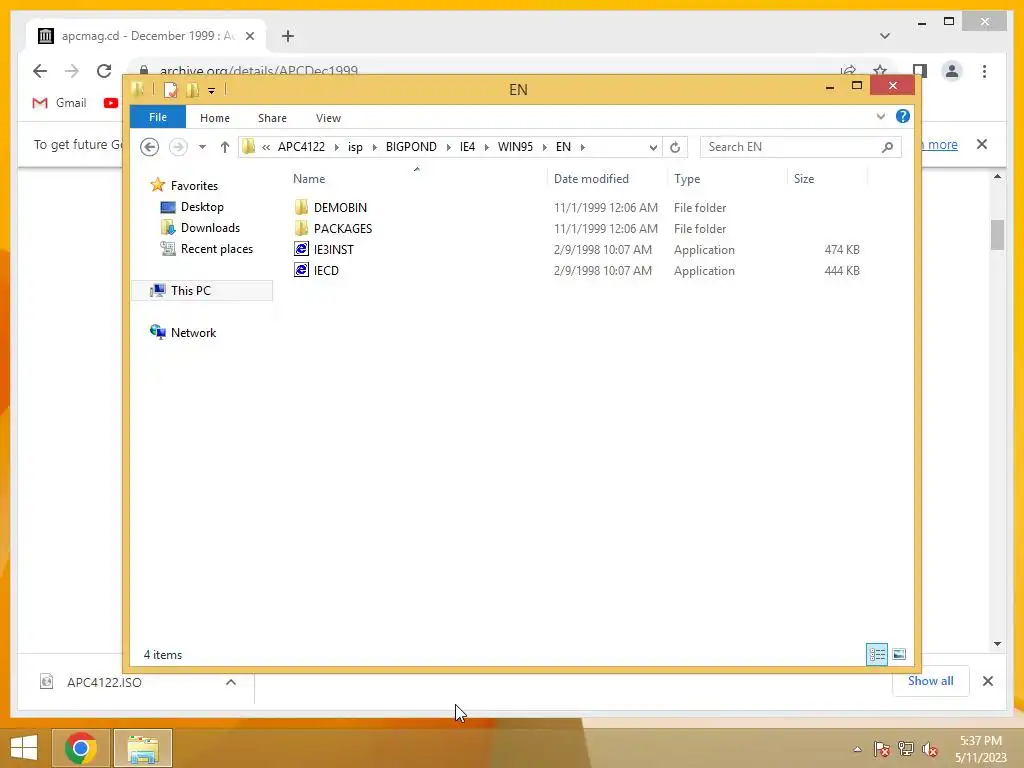The image size is (1024, 768).
Task: Open address bar history dropdown
Action: tap(653, 147)
